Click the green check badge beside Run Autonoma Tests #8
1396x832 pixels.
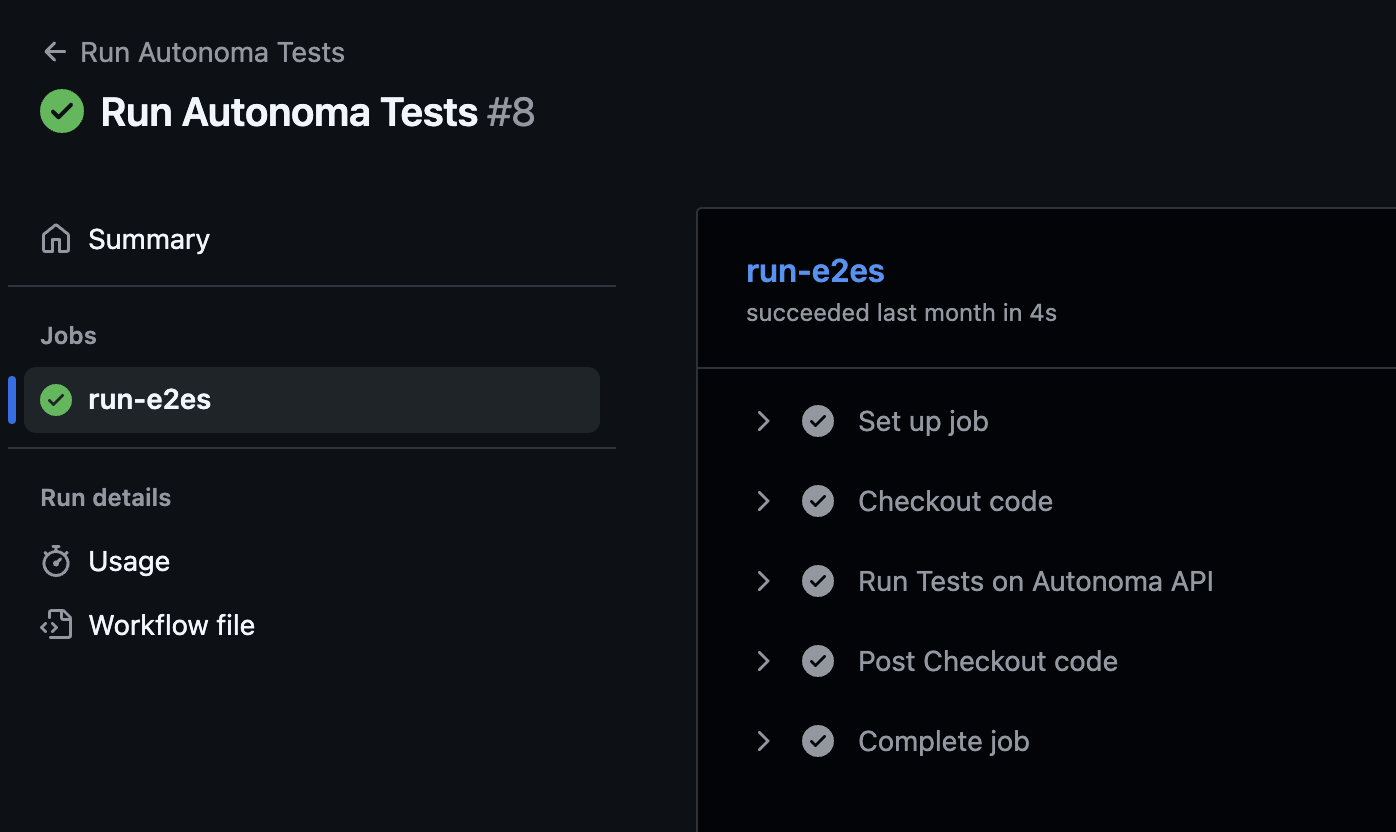61,111
